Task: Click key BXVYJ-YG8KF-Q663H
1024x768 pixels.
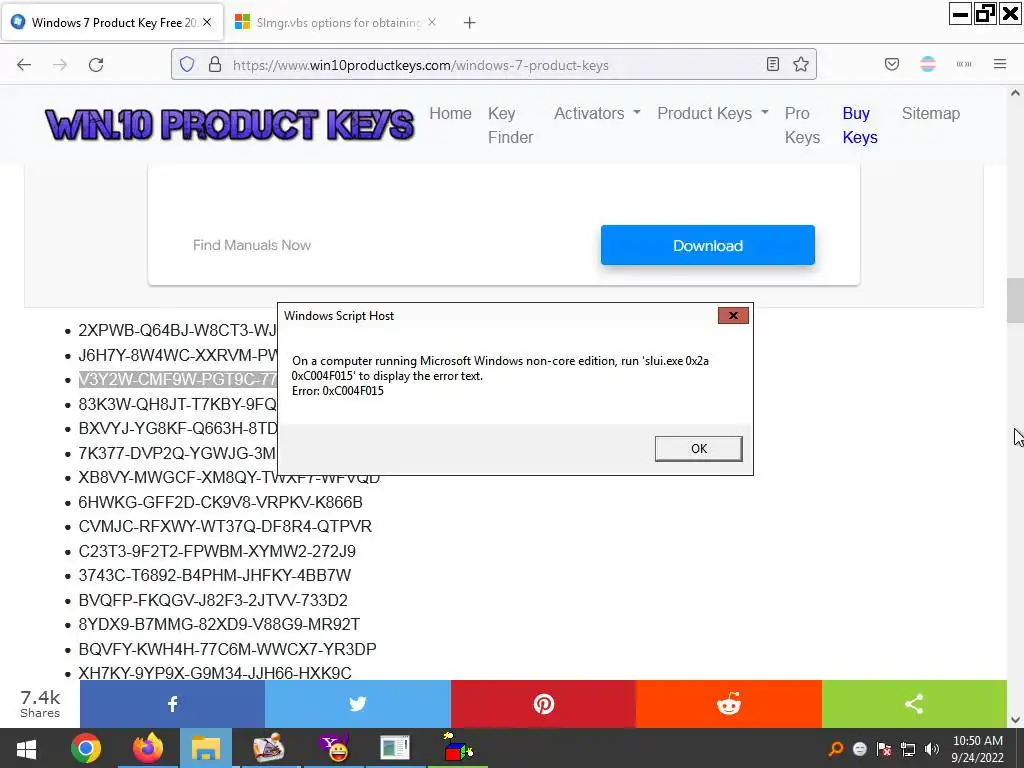Action: pyautogui.click(x=178, y=428)
